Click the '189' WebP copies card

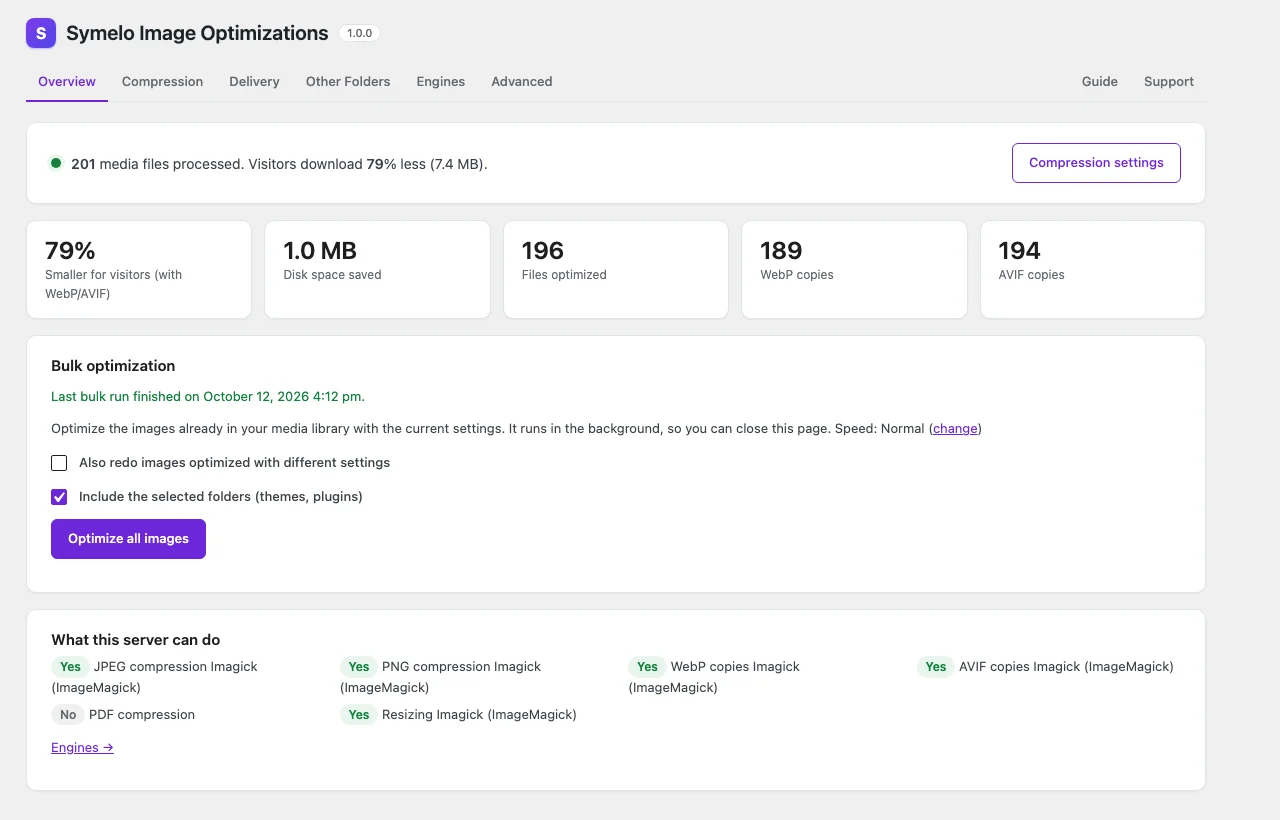coord(854,270)
